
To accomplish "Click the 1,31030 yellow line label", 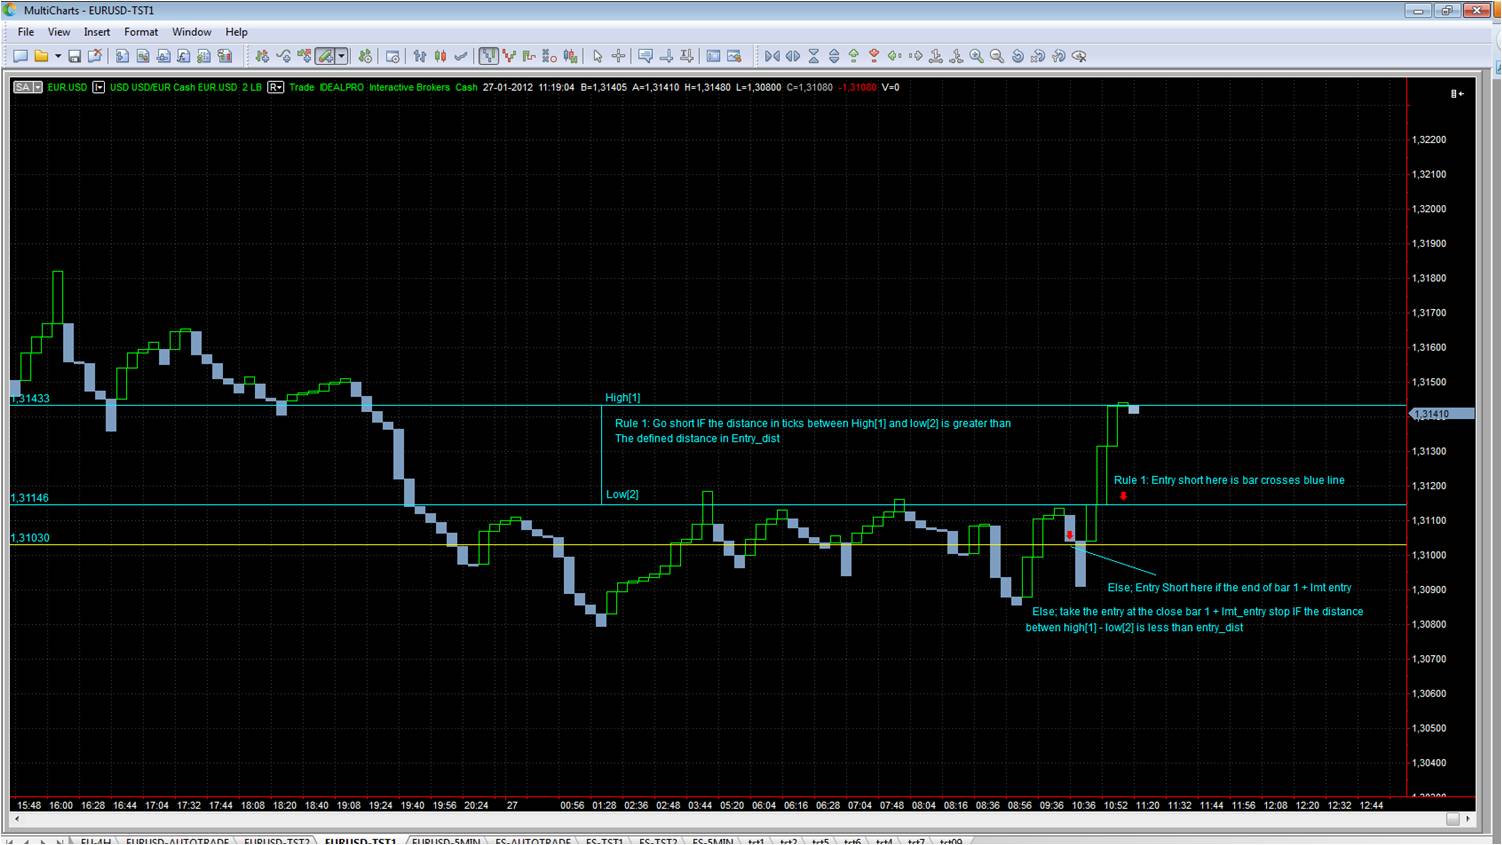I will 30,538.
